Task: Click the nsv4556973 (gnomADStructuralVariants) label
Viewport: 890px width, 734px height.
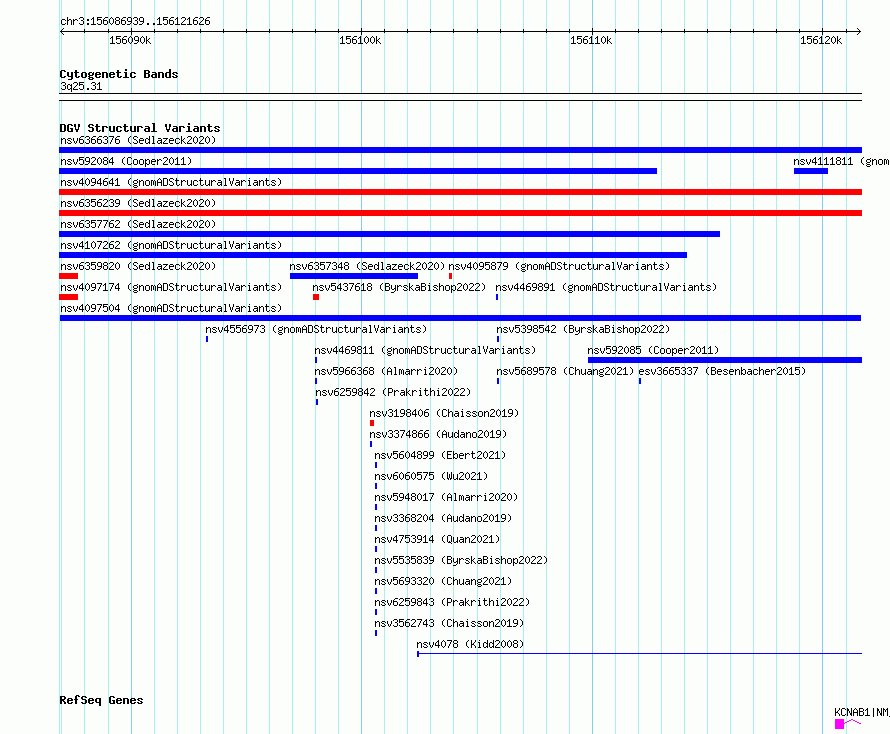Action: tap(316, 329)
